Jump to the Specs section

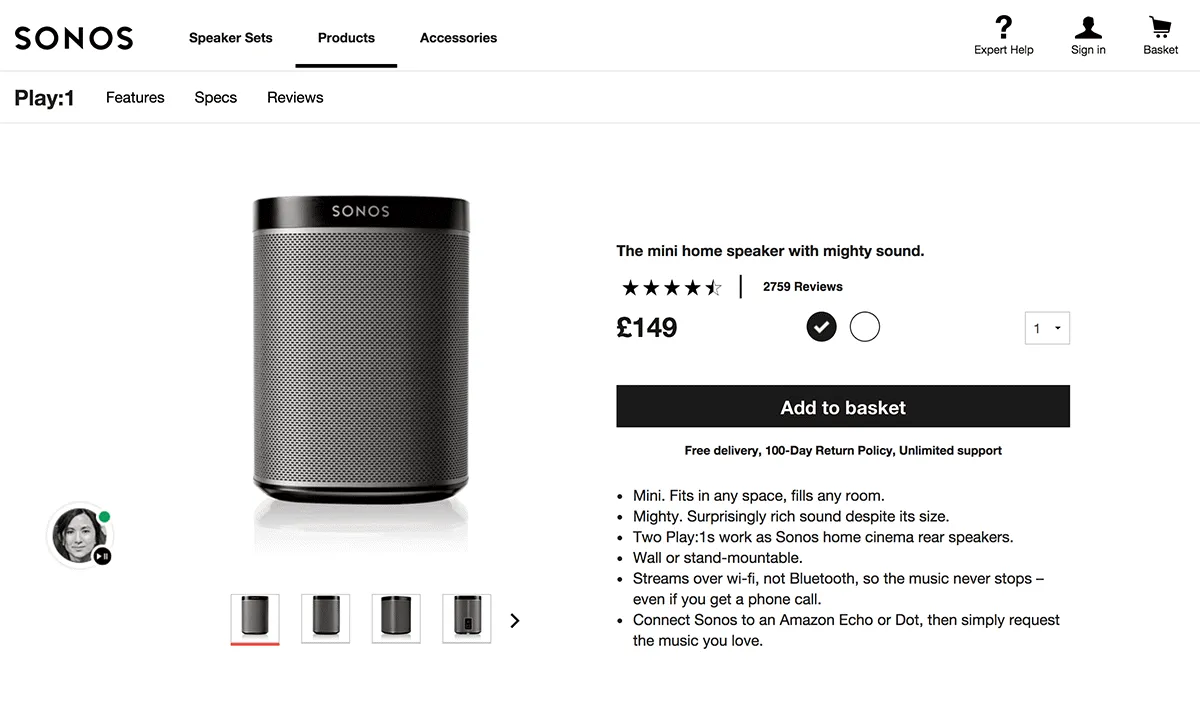pyautogui.click(x=215, y=97)
